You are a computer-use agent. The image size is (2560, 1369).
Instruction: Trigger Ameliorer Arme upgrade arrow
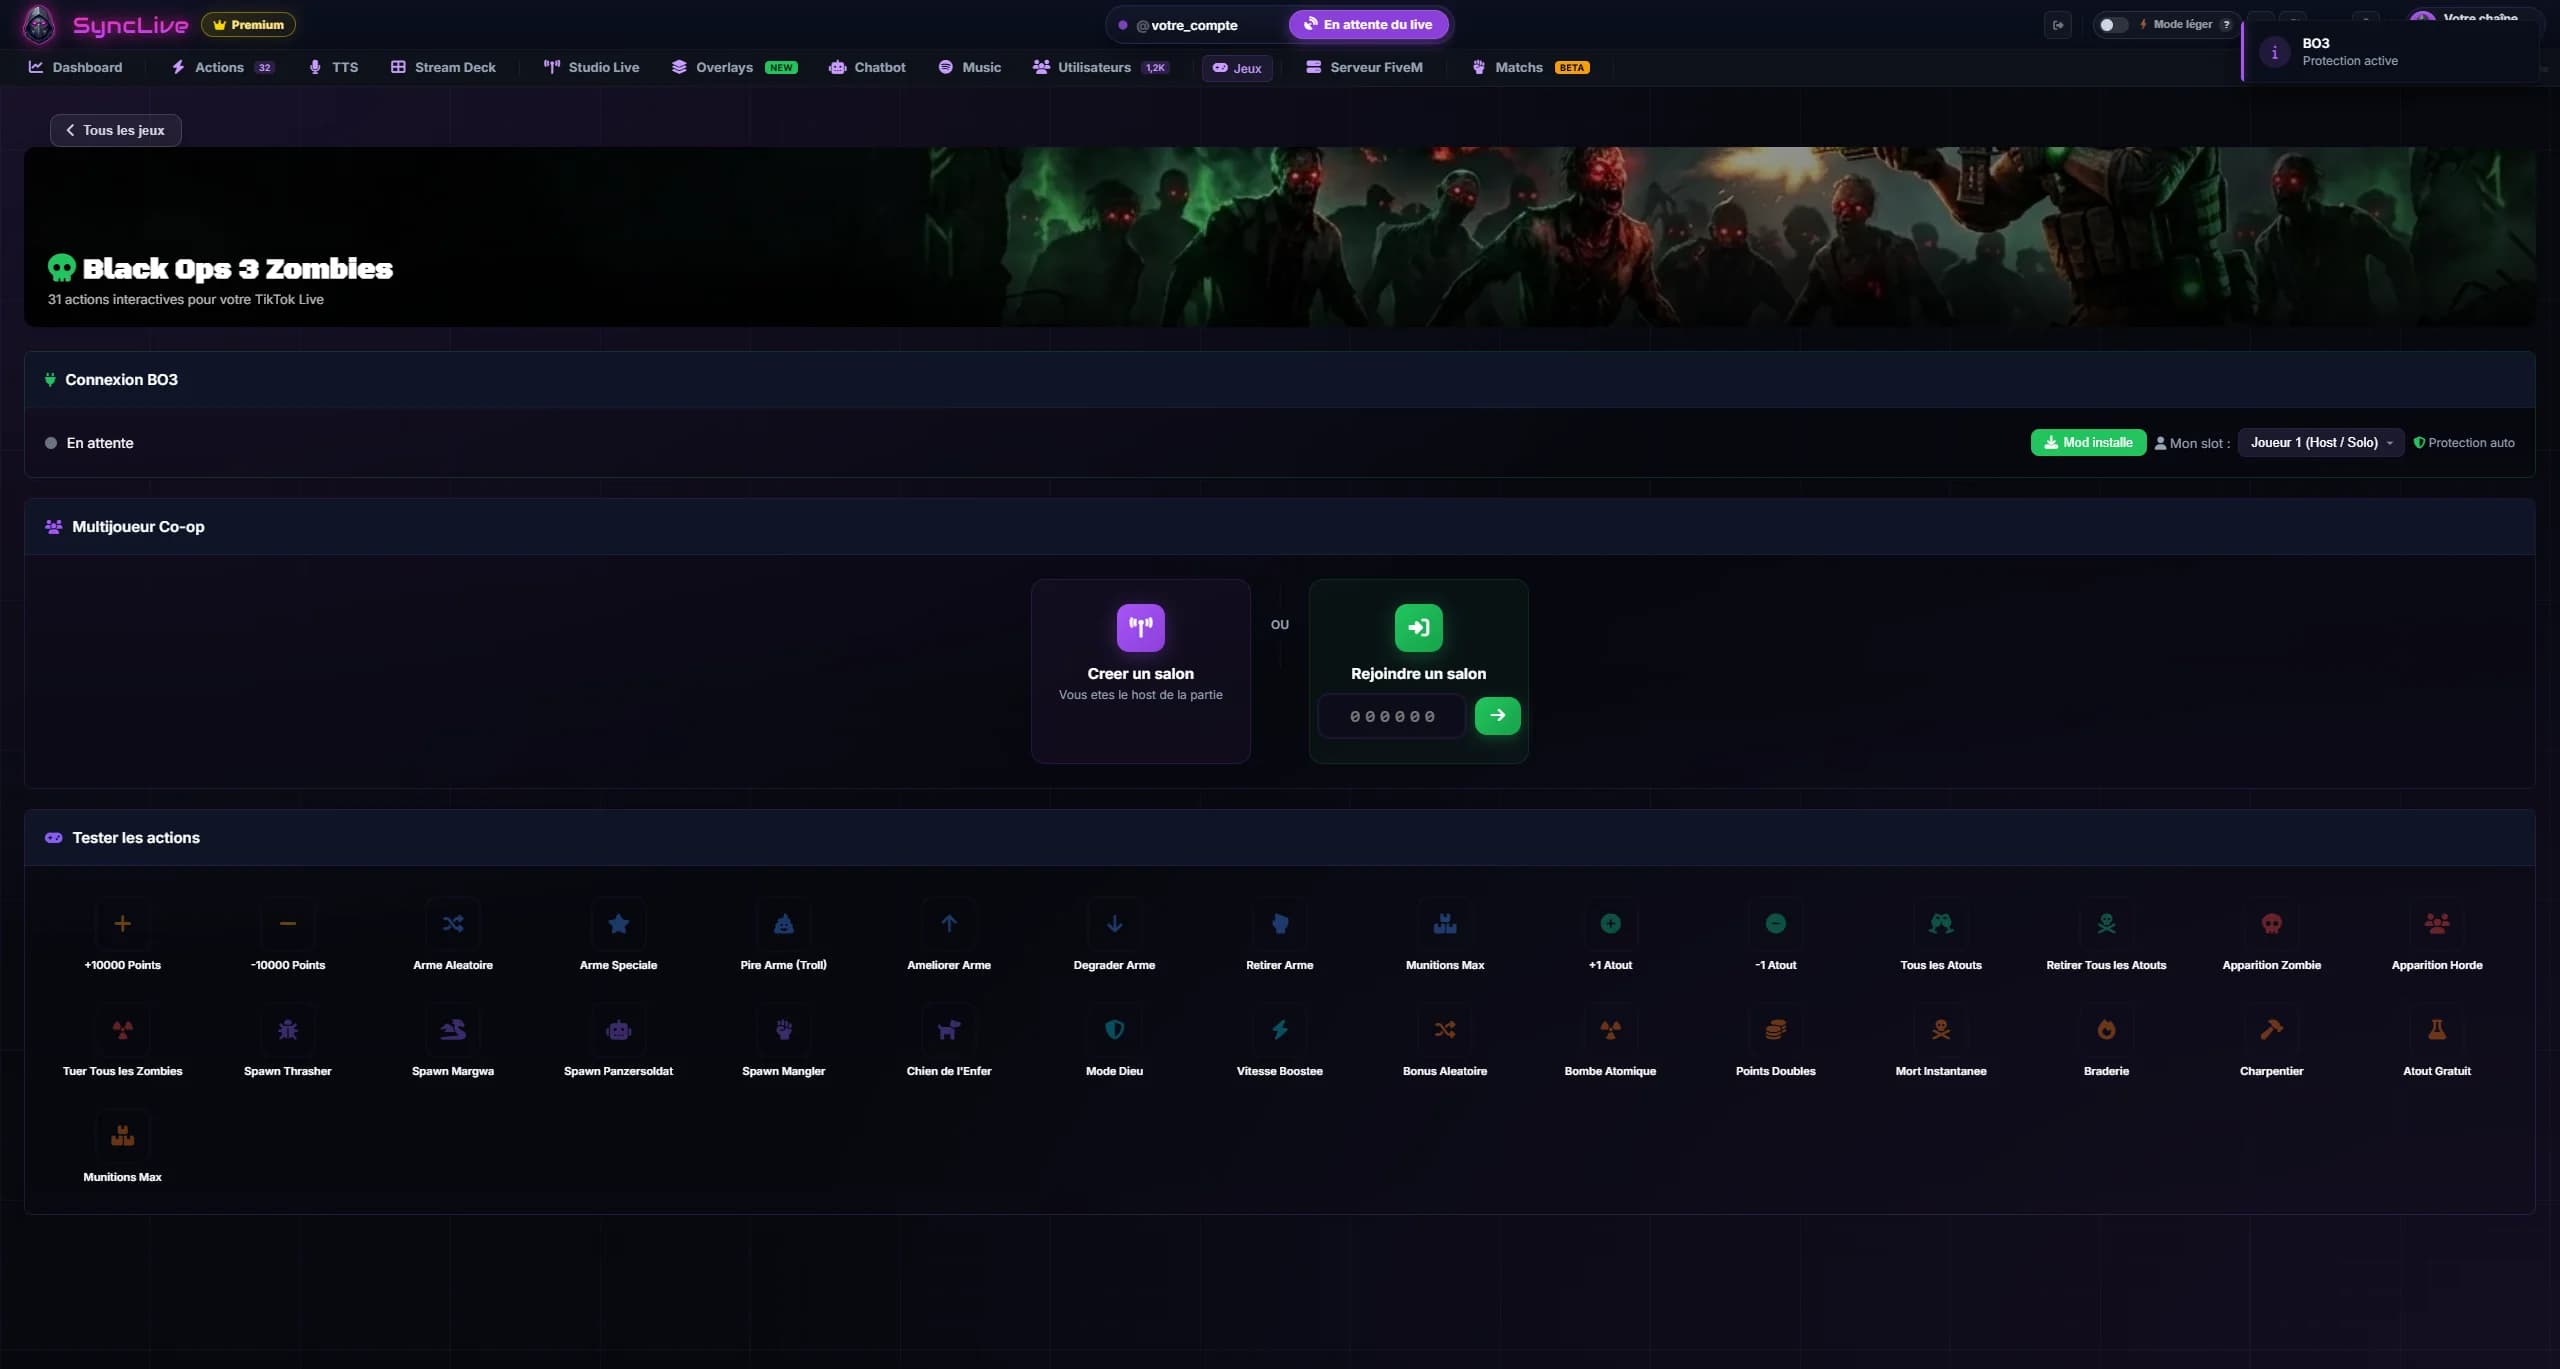tap(949, 924)
